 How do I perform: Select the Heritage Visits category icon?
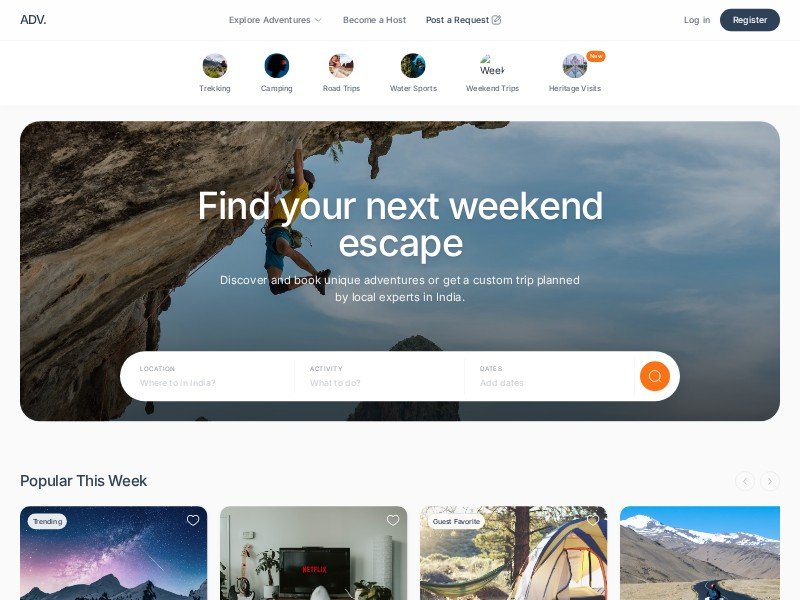click(x=574, y=66)
